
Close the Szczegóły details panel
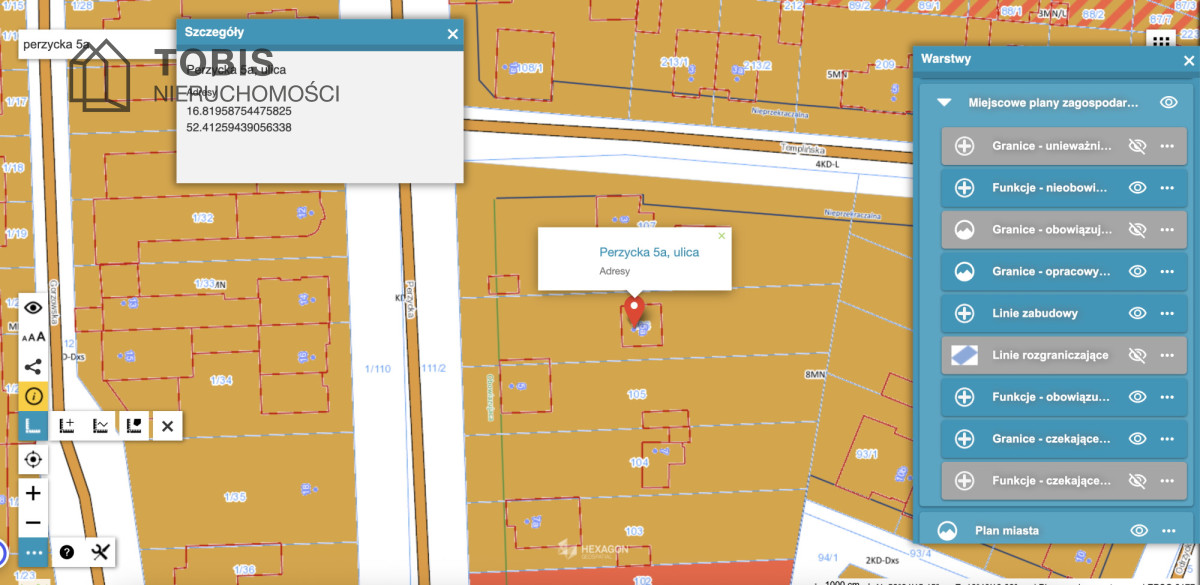tap(453, 34)
